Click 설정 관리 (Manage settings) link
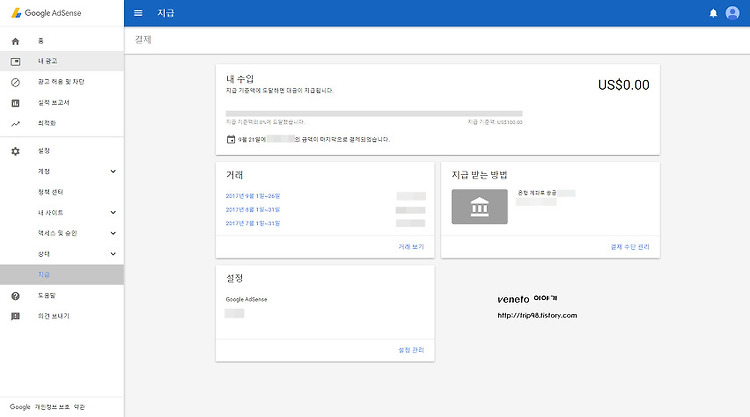The width and height of the screenshot is (750, 417). pos(411,350)
